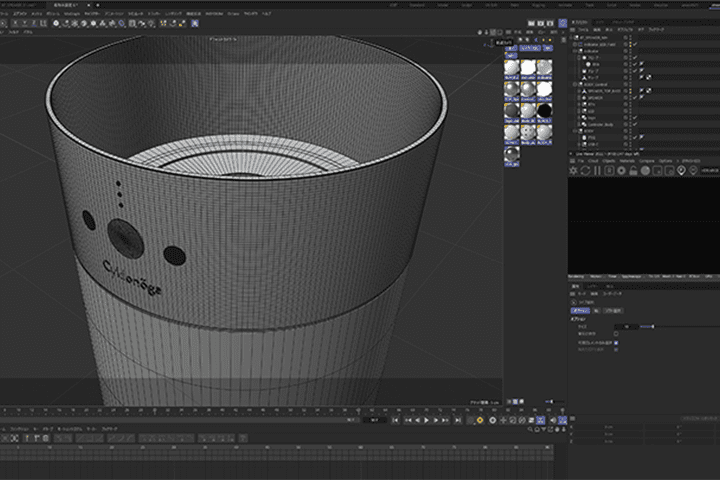Screen dimensions: 720x480
Task: Toggle the checked blue checkbox in Attributes options
Action: point(616,343)
